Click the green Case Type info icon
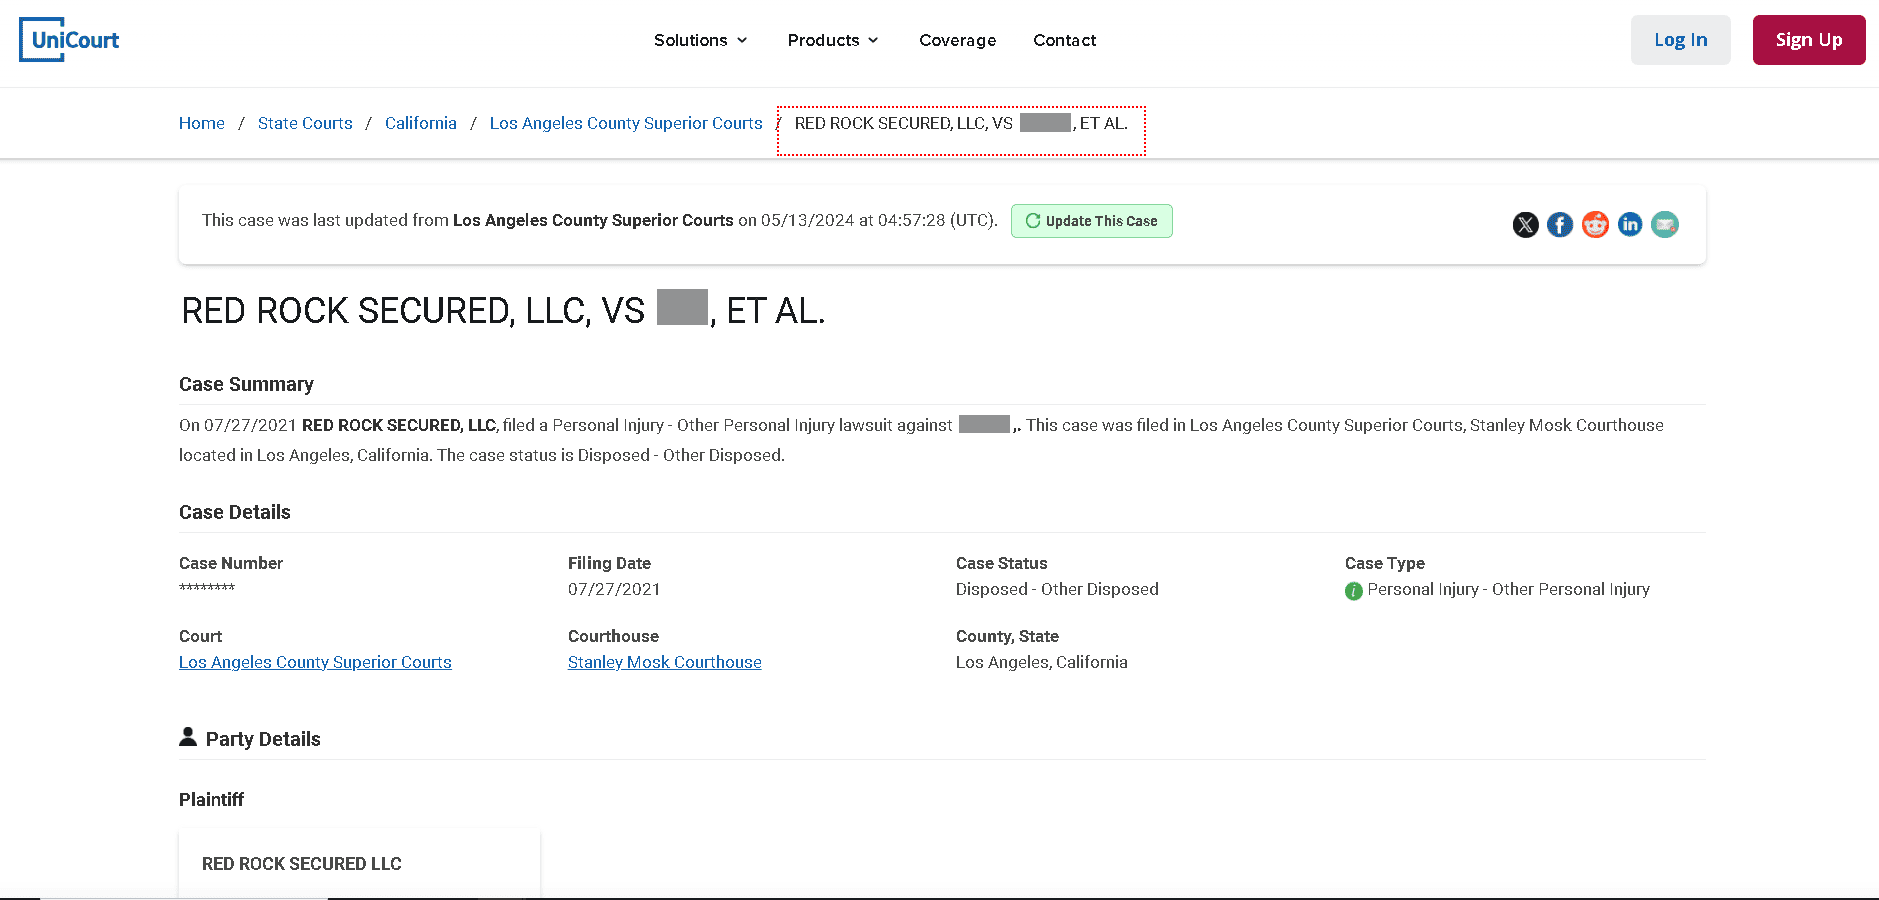Screen dimensions: 1879x900 pos(1354,591)
